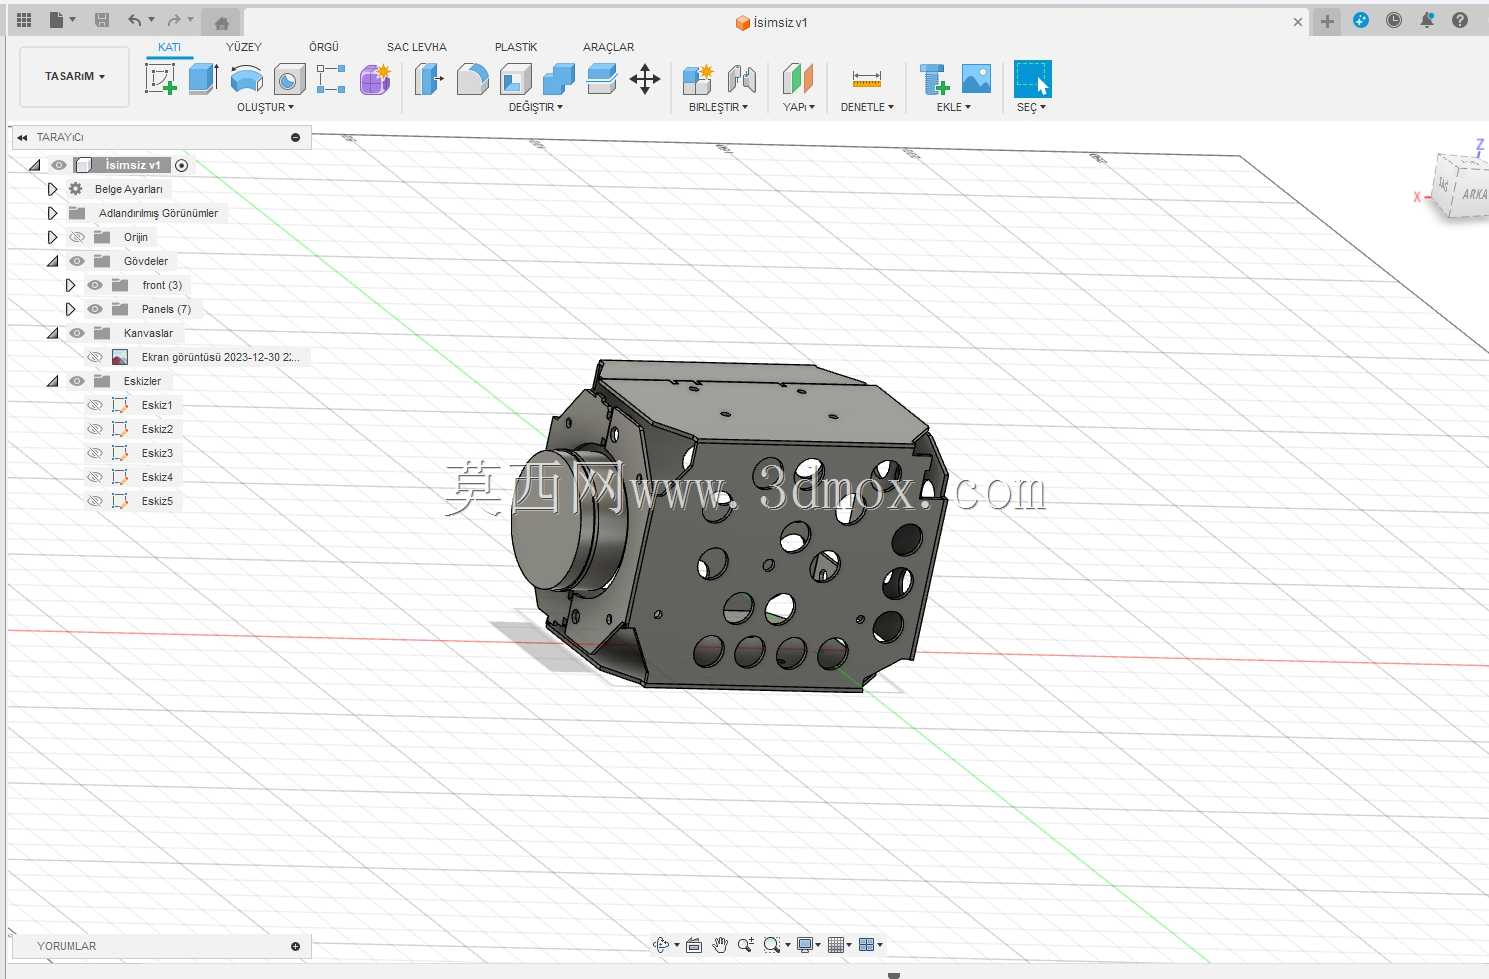Screen dimensions: 1489x979
Task: Select the Hole tool
Action: [x=289, y=79]
